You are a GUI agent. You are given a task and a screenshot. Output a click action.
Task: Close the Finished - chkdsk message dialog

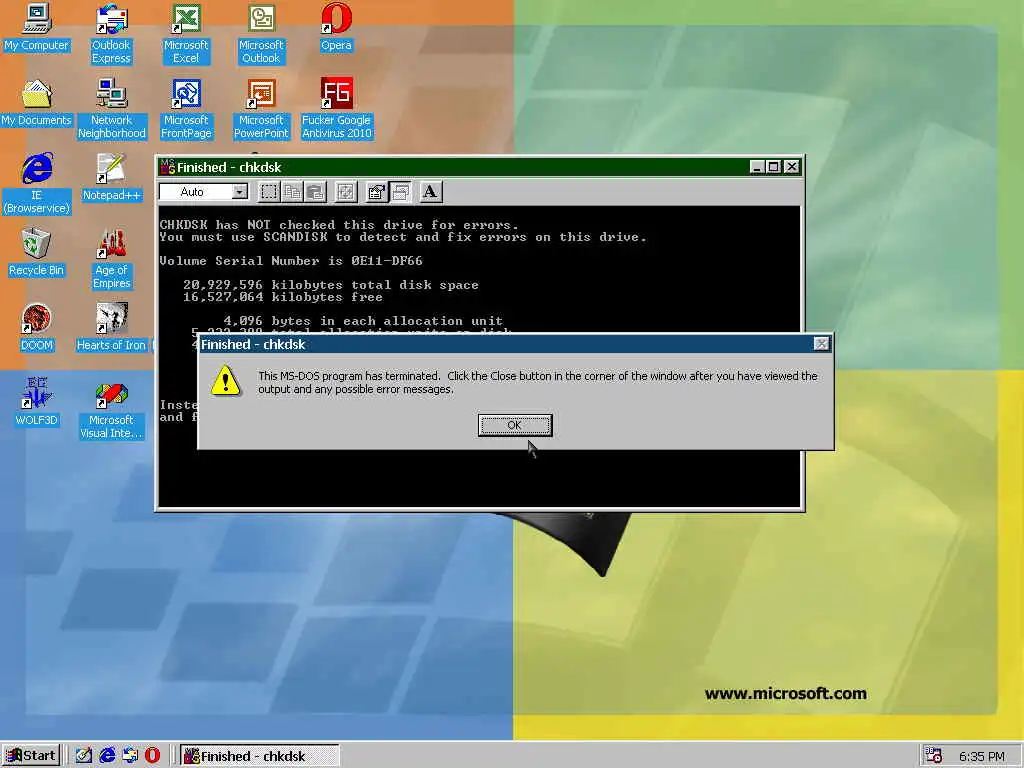click(822, 344)
